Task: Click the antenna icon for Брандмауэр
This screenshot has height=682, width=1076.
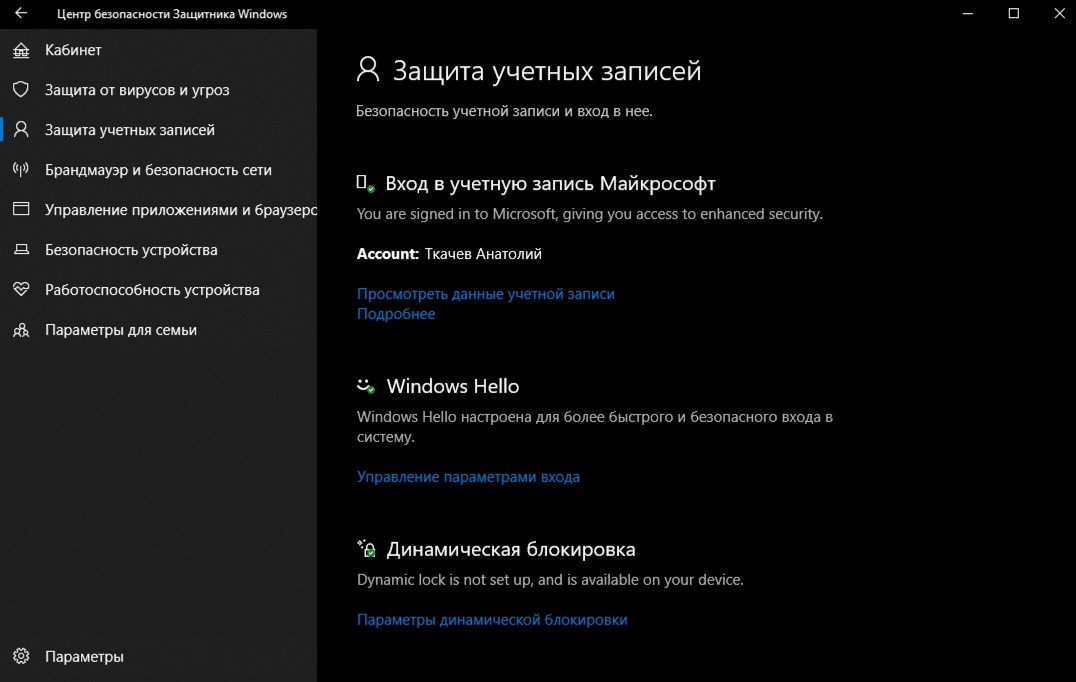Action: (21, 169)
